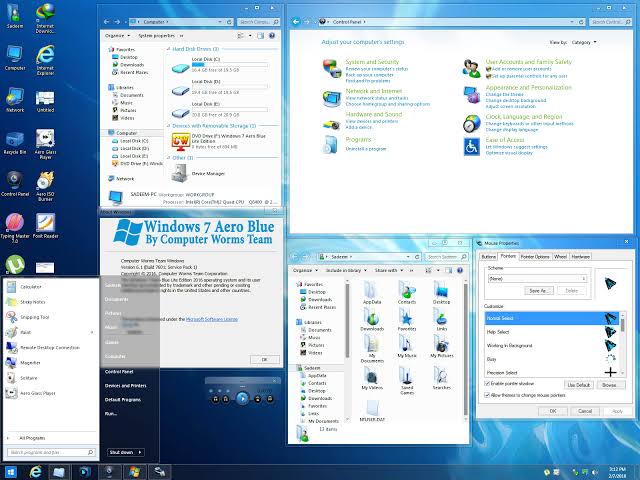This screenshot has width=640, height=480.
Task: Open the View by Category dropdown
Action: (x=584, y=42)
